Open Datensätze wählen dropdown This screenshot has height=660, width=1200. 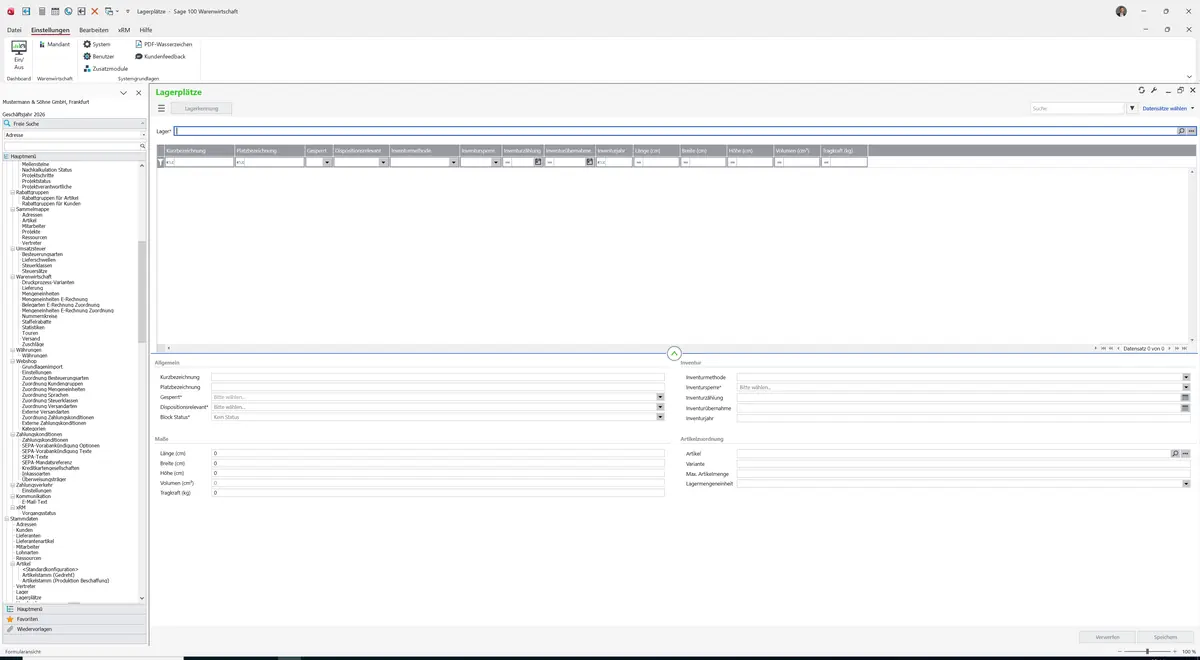click(1168, 108)
